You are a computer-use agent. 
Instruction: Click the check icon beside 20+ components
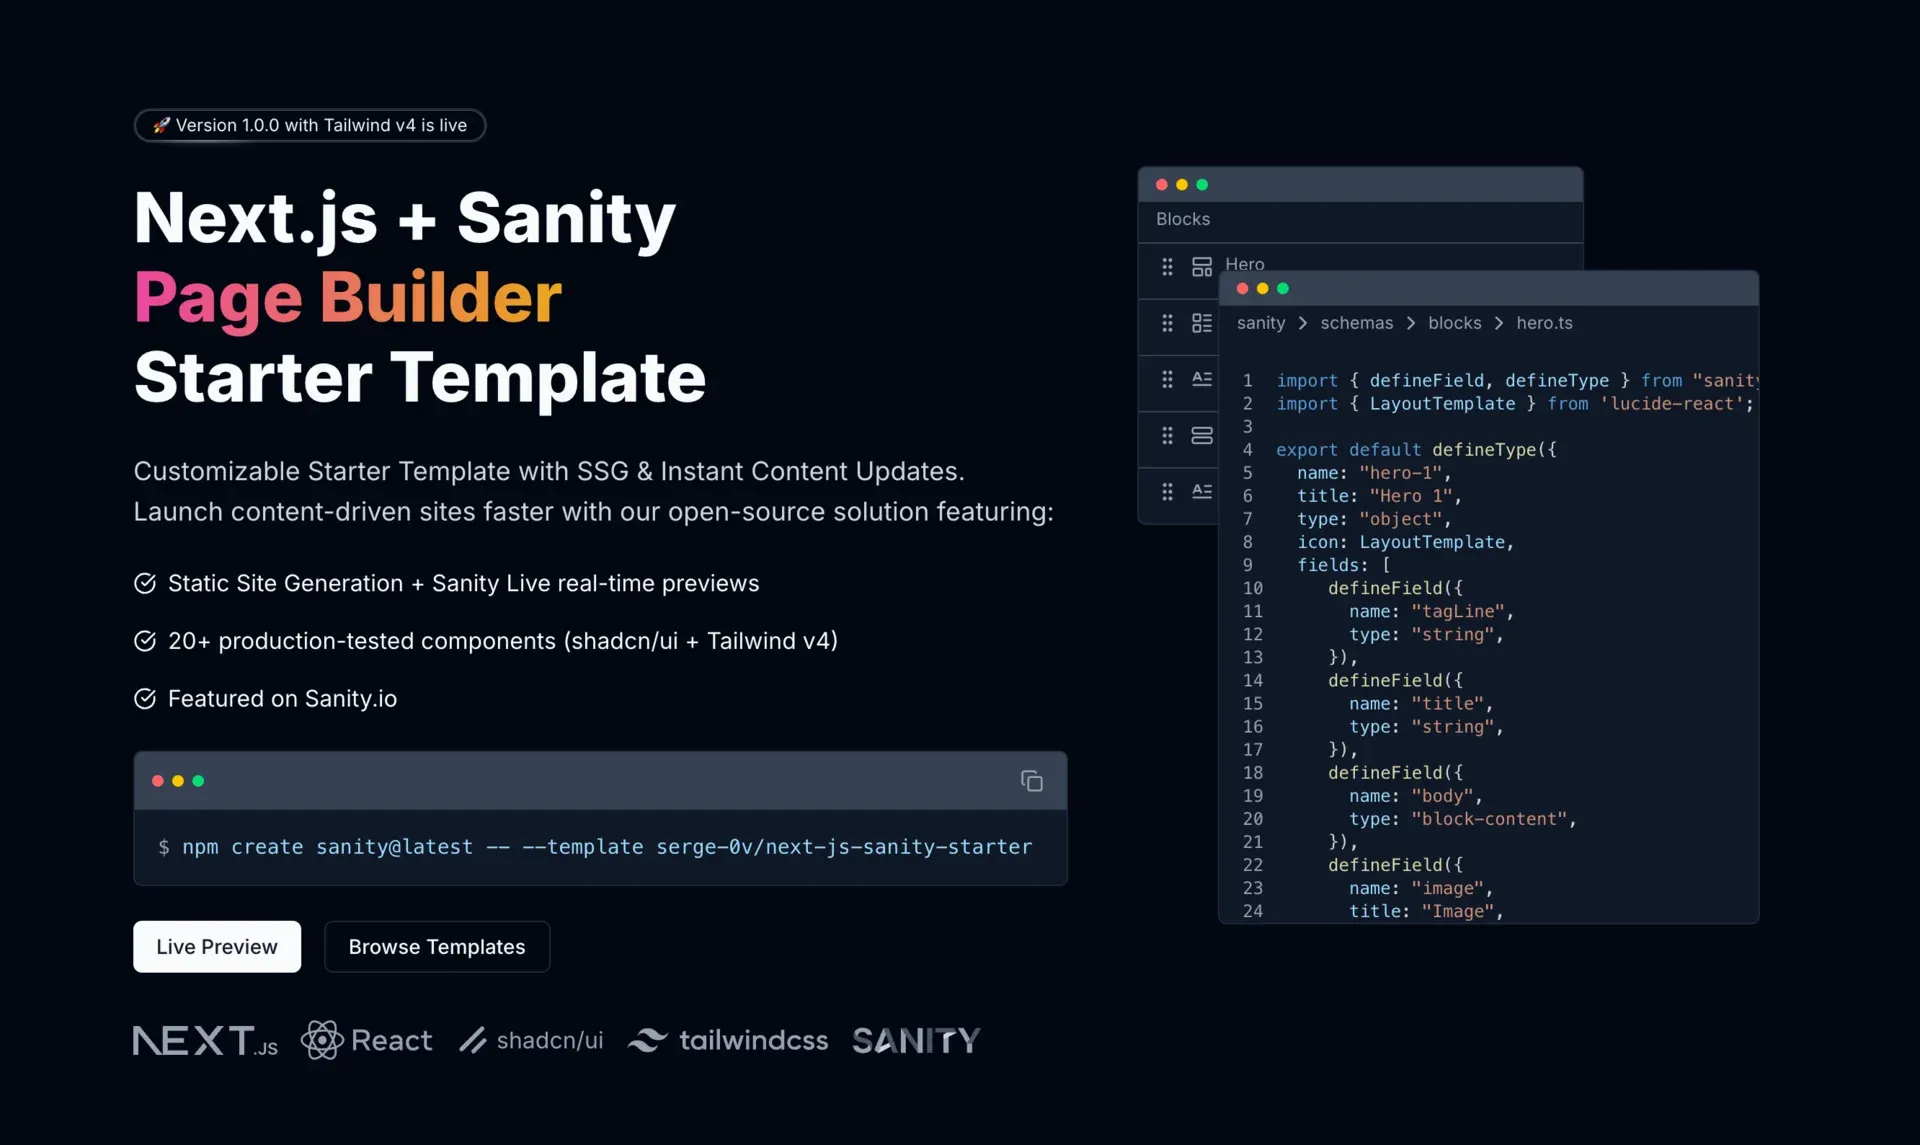(x=145, y=641)
